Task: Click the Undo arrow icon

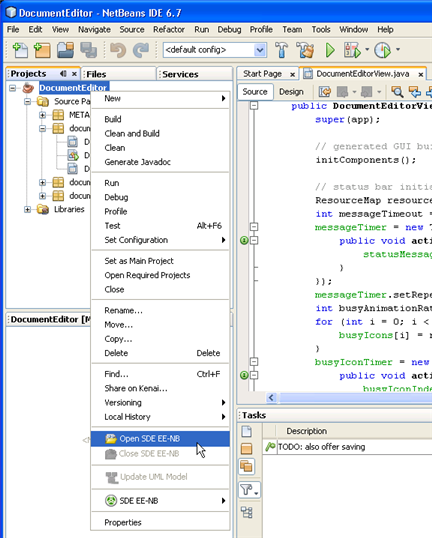Action: pos(118,50)
